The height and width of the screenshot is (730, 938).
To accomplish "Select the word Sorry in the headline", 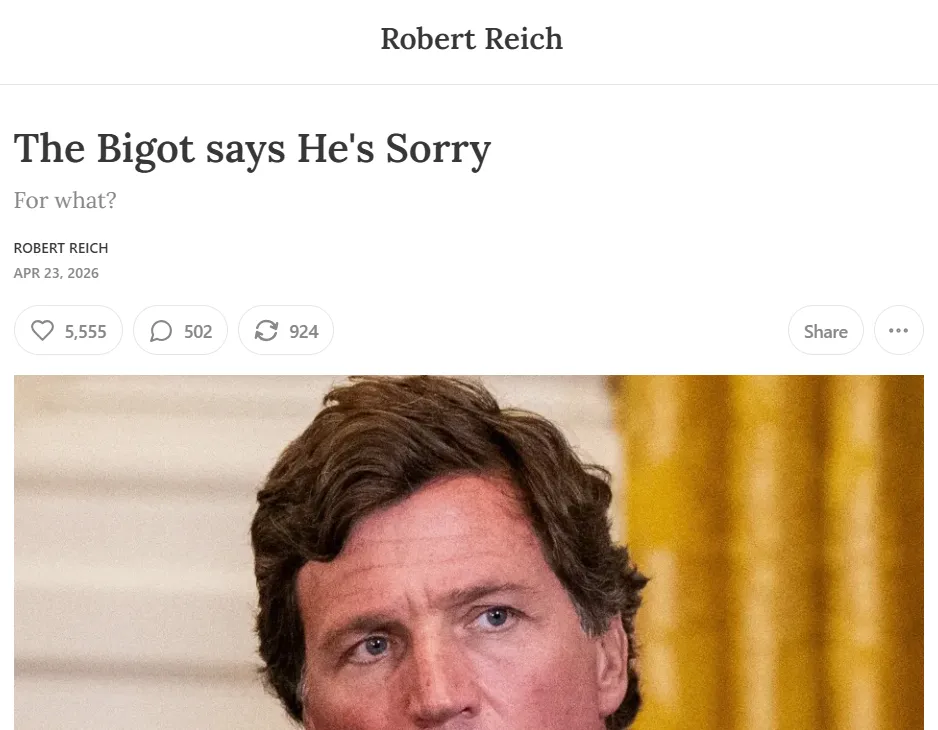I will click(438, 150).
